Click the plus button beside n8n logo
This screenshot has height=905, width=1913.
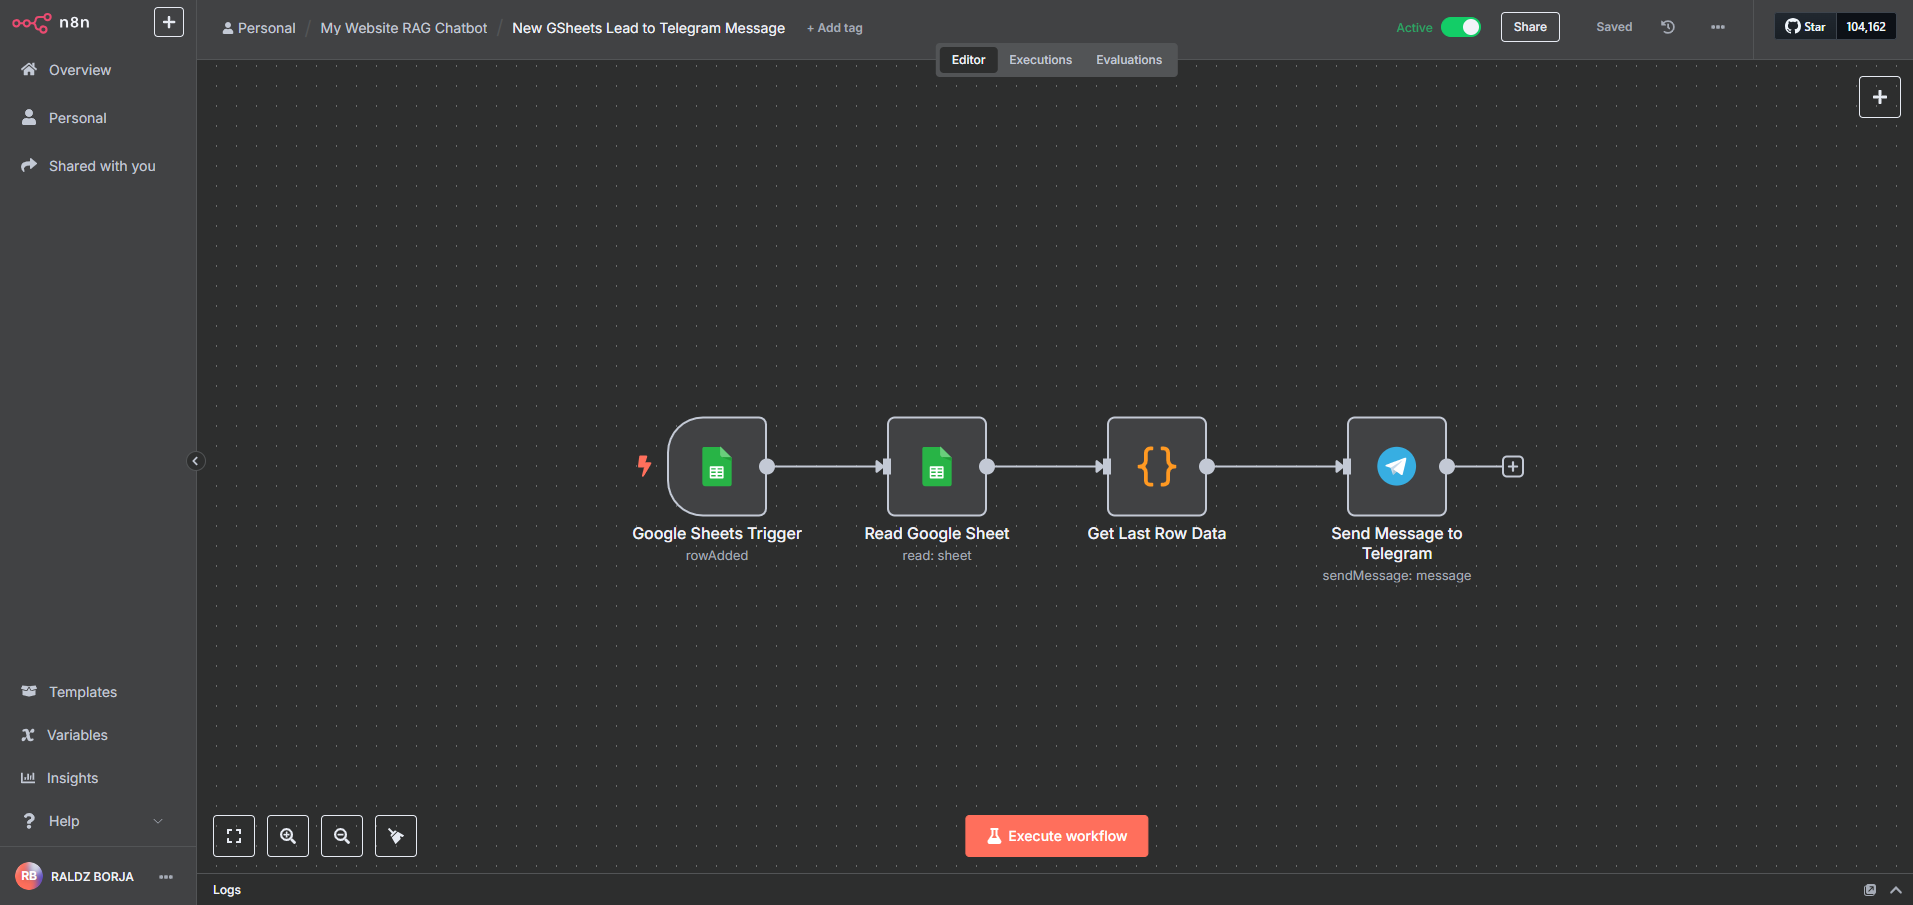pyautogui.click(x=169, y=22)
